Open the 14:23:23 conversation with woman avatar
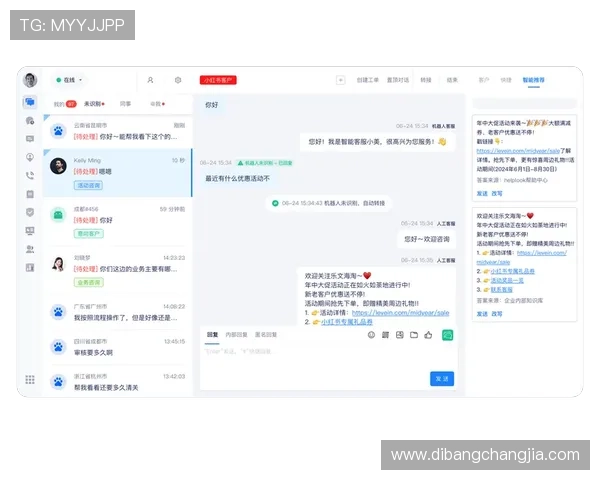The image size is (600, 480). coord(117,271)
